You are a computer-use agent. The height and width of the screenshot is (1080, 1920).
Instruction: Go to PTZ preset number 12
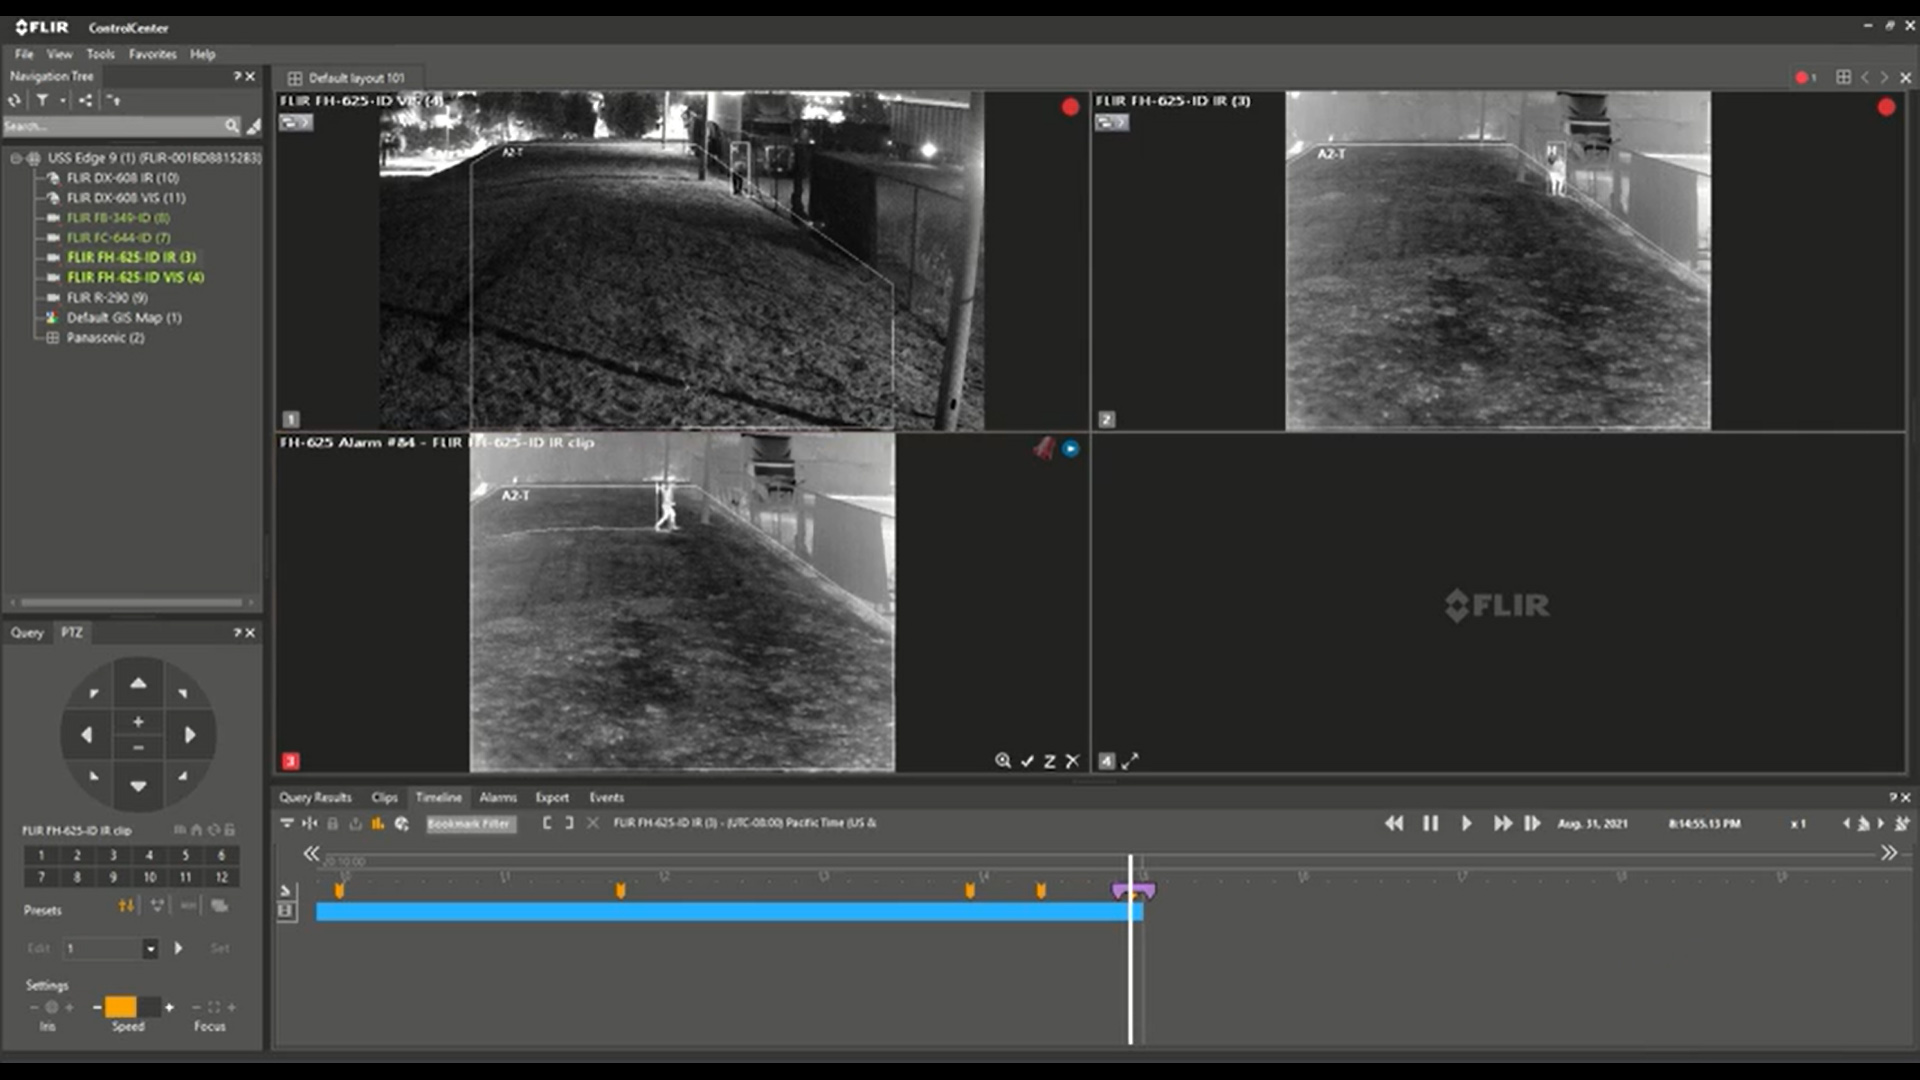(x=221, y=877)
